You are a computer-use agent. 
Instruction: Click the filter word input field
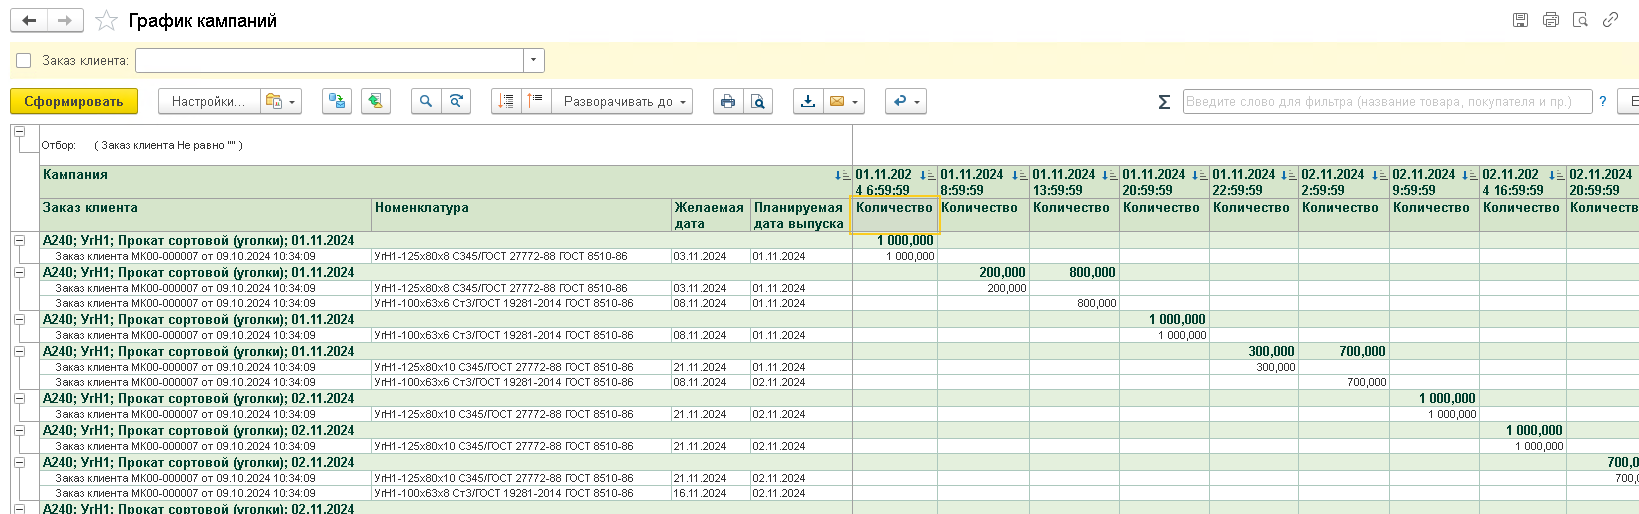[1386, 102]
